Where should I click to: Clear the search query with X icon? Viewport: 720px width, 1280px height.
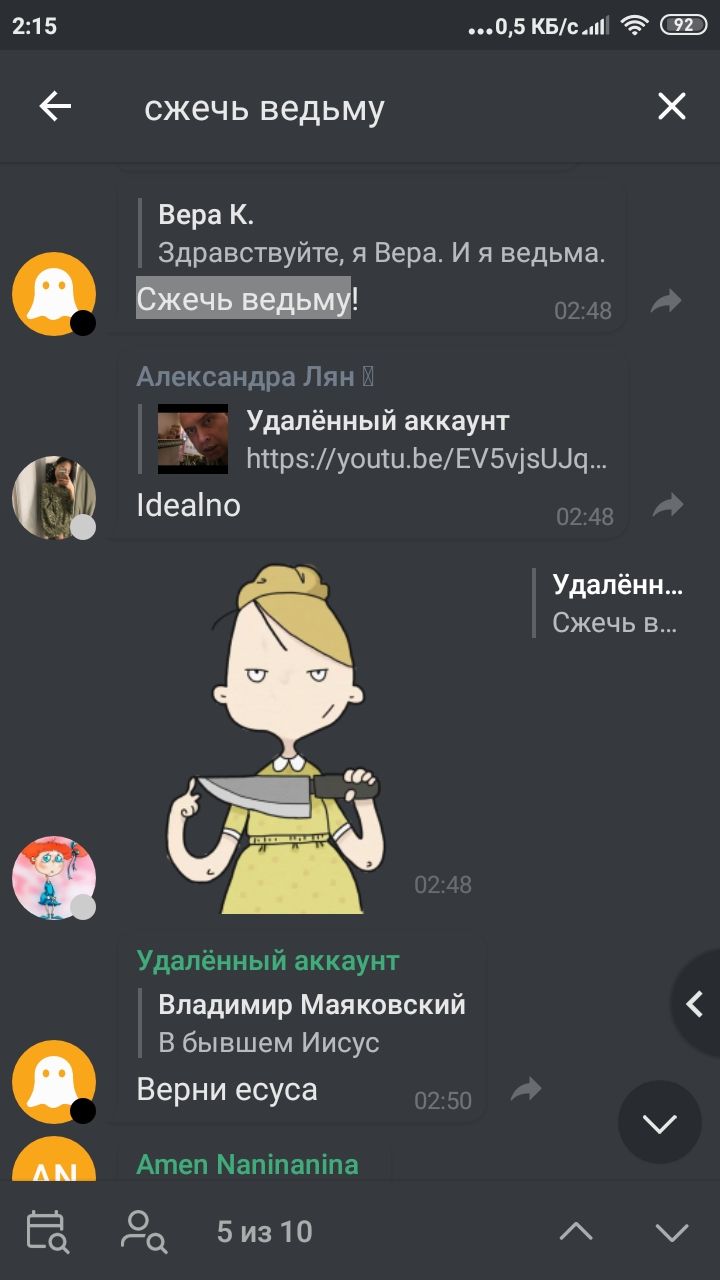(x=671, y=107)
